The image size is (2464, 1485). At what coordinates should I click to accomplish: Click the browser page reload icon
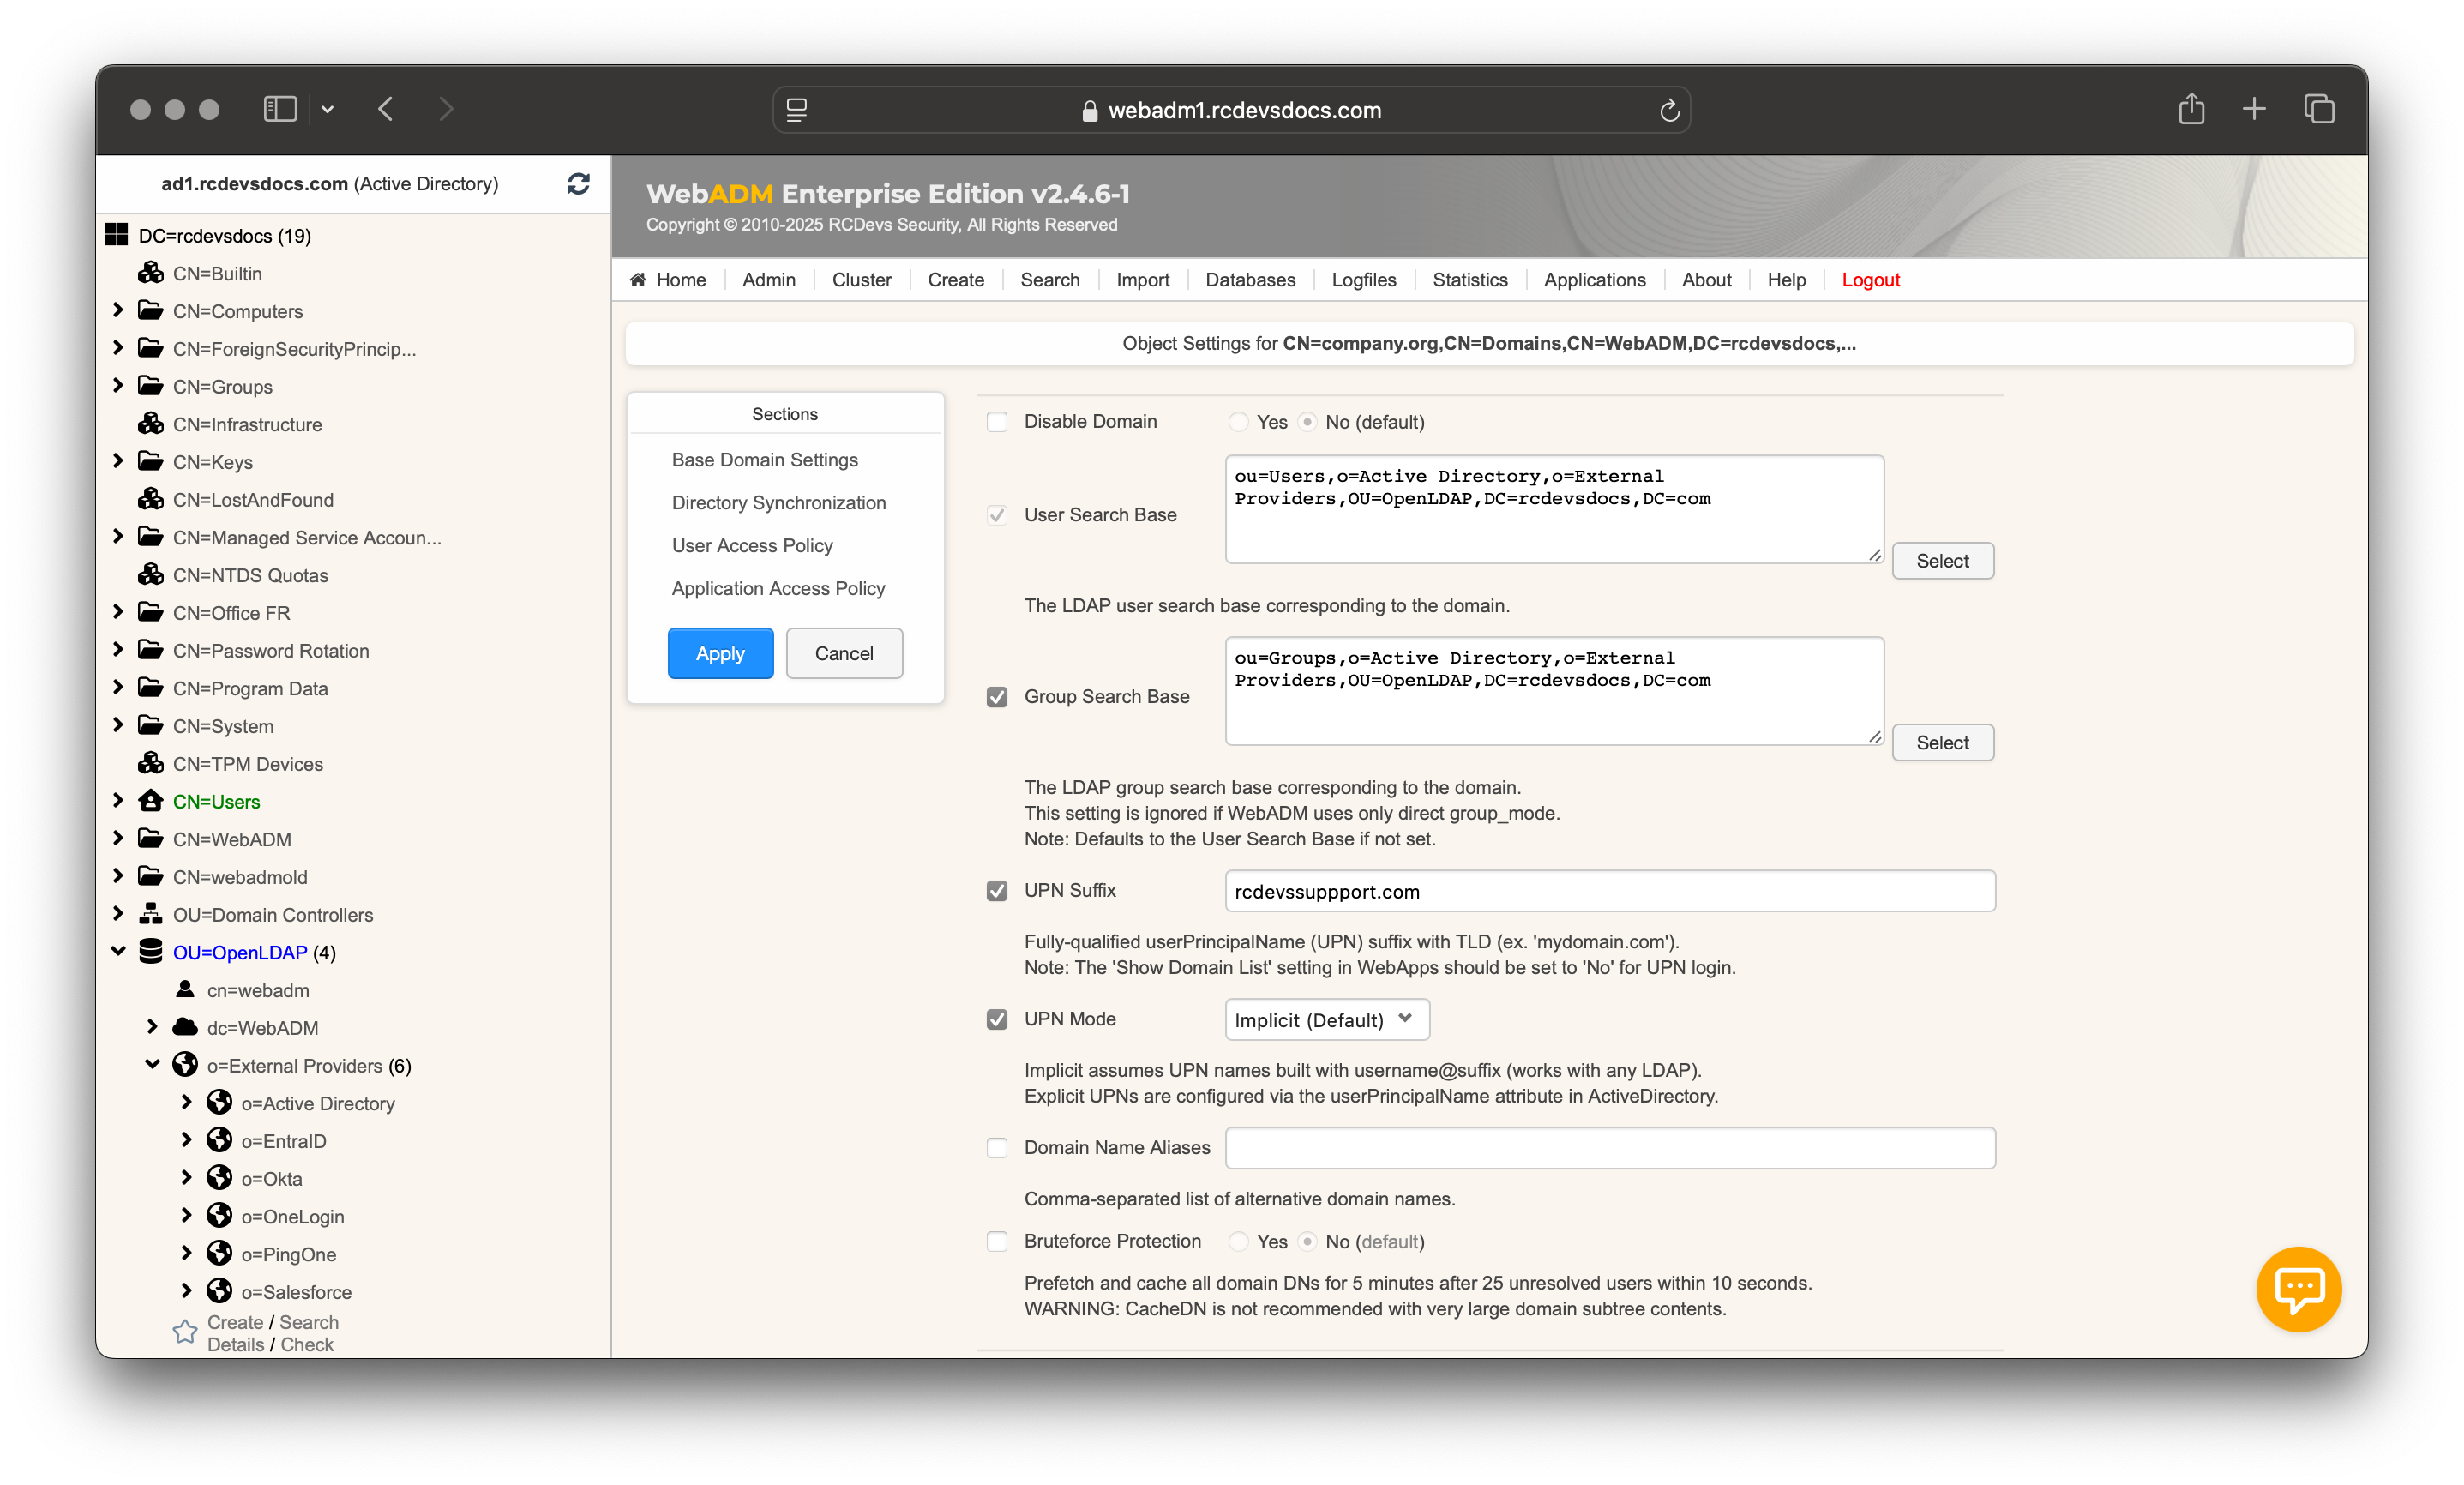(1669, 110)
